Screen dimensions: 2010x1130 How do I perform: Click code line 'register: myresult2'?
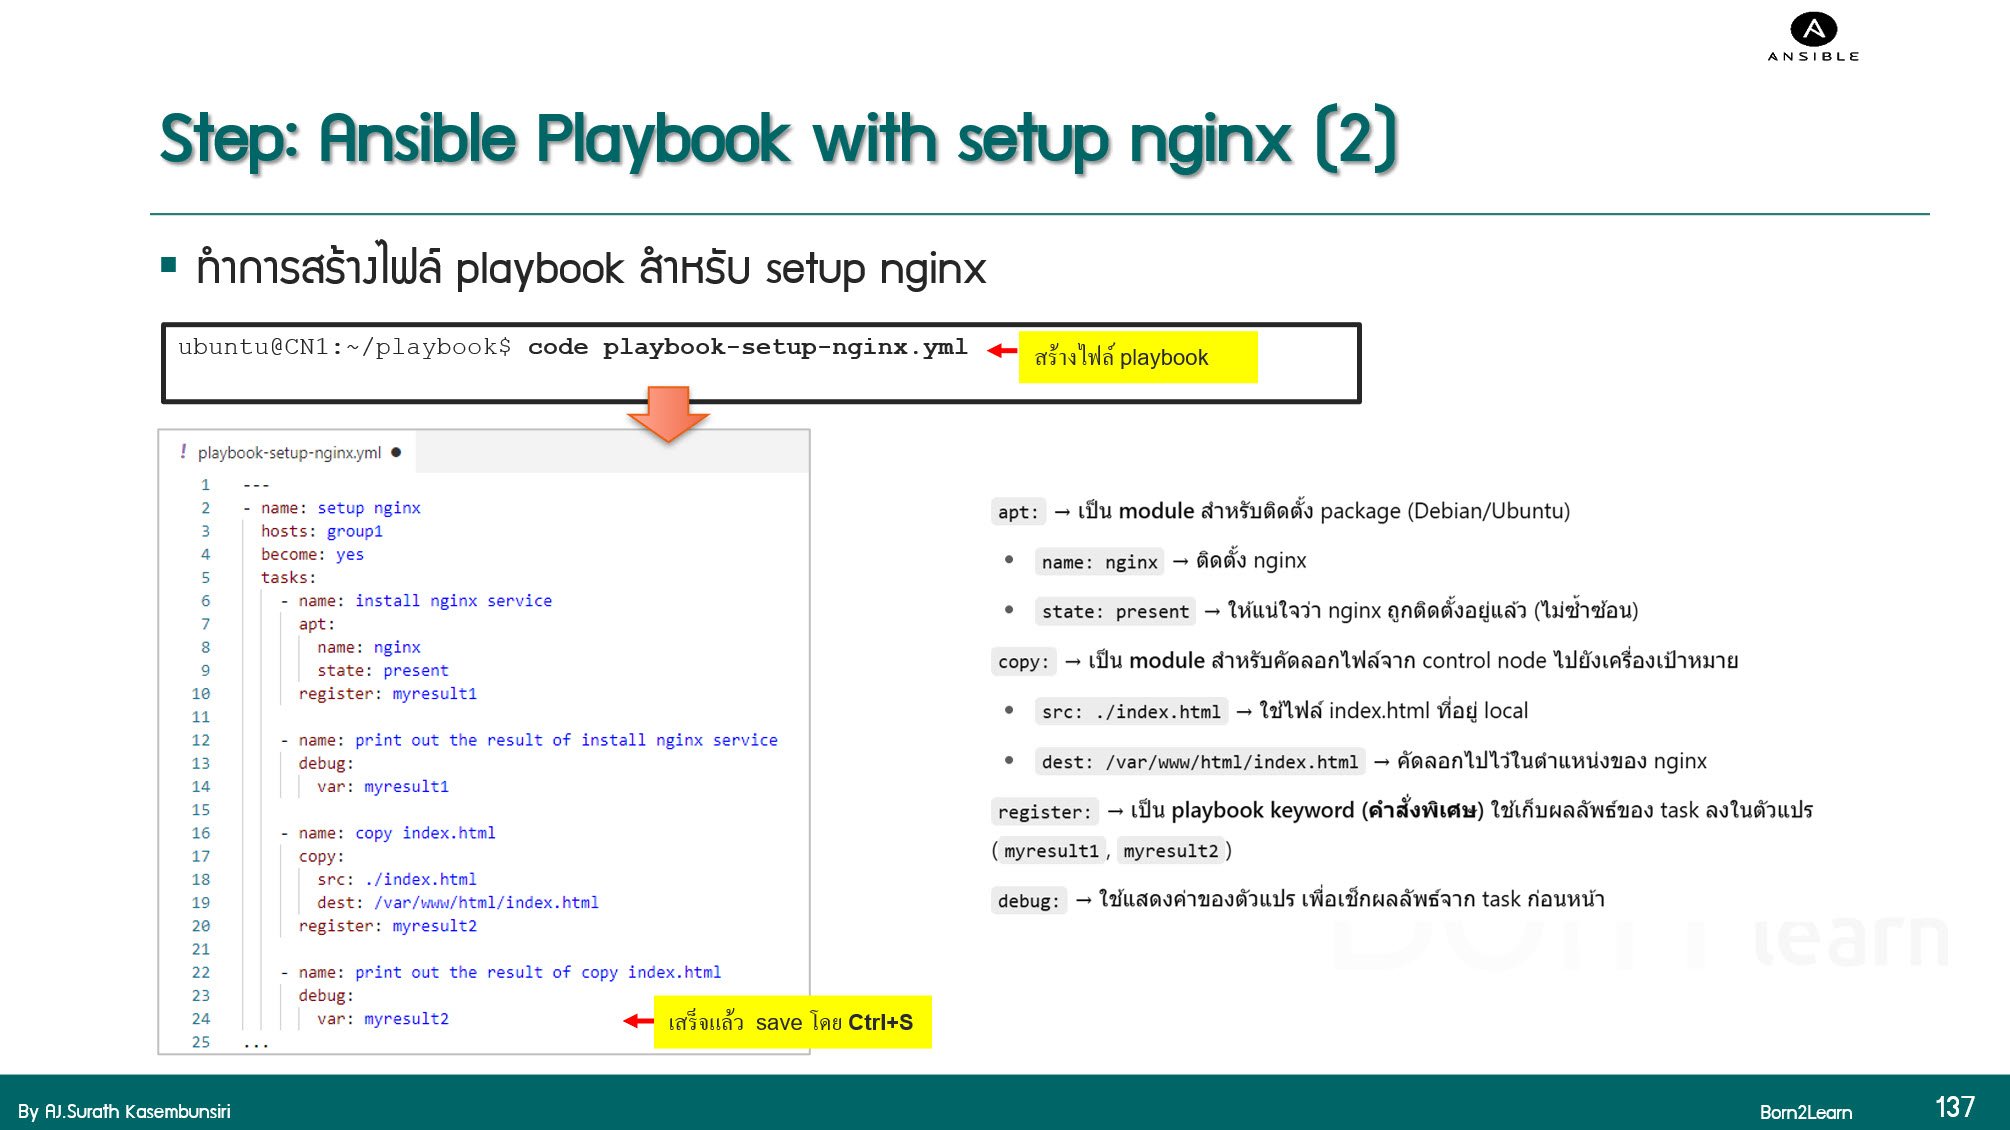point(387,926)
